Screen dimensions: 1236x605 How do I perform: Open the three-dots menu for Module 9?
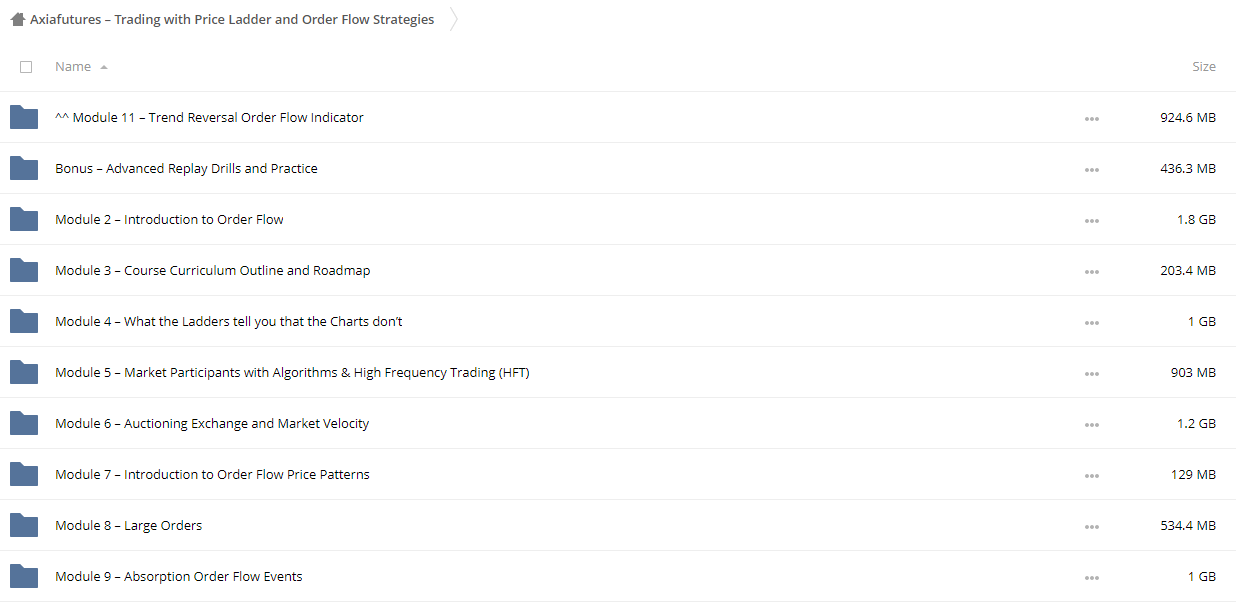(x=1091, y=578)
